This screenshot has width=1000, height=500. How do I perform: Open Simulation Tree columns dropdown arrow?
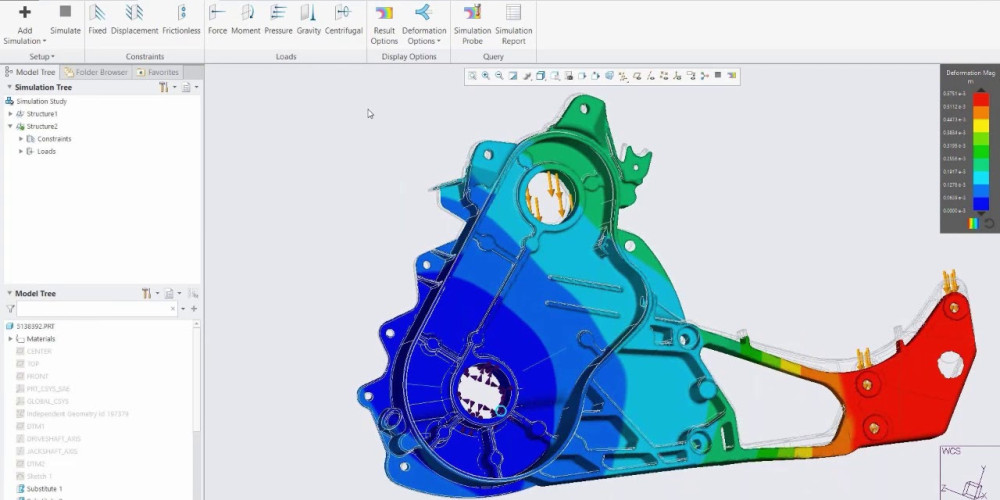click(196, 87)
